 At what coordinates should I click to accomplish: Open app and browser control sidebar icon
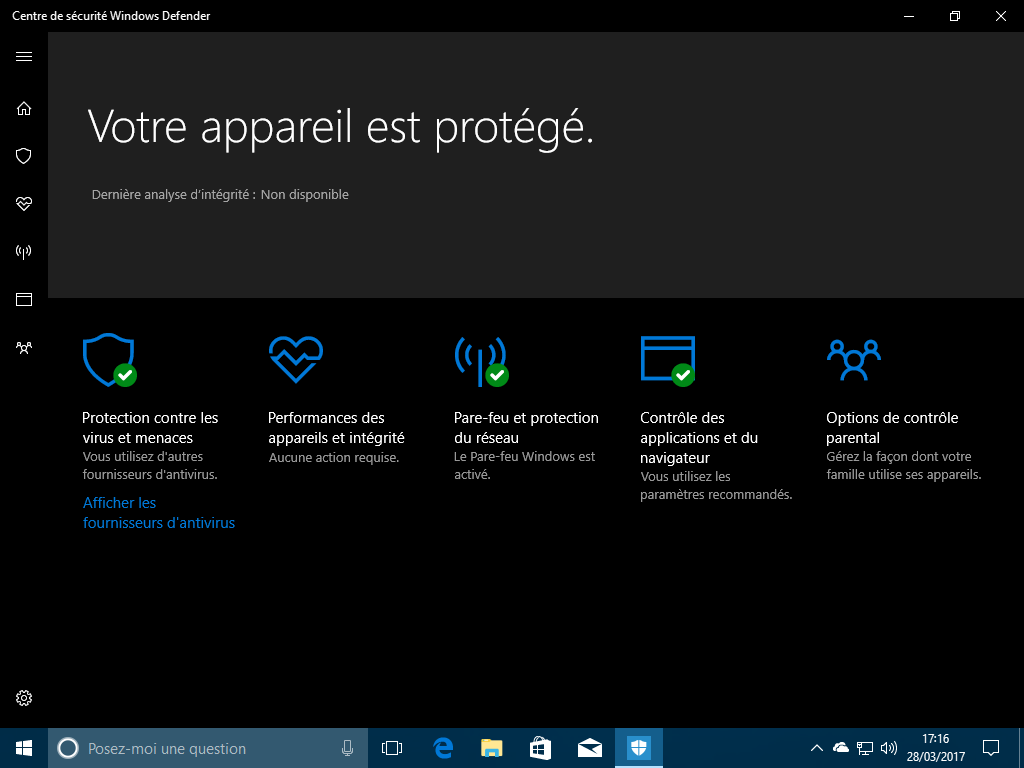click(24, 300)
